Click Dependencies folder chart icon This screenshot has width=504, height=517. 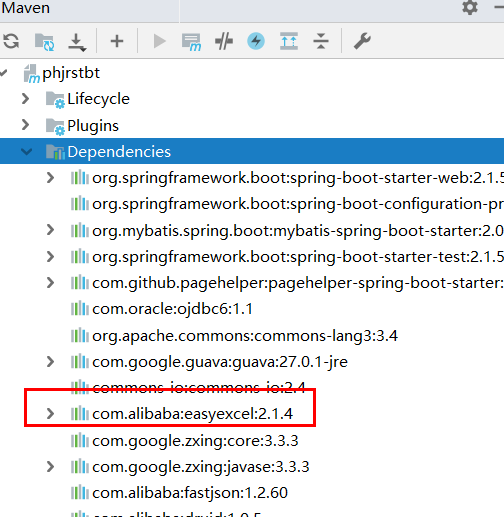(55, 152)
